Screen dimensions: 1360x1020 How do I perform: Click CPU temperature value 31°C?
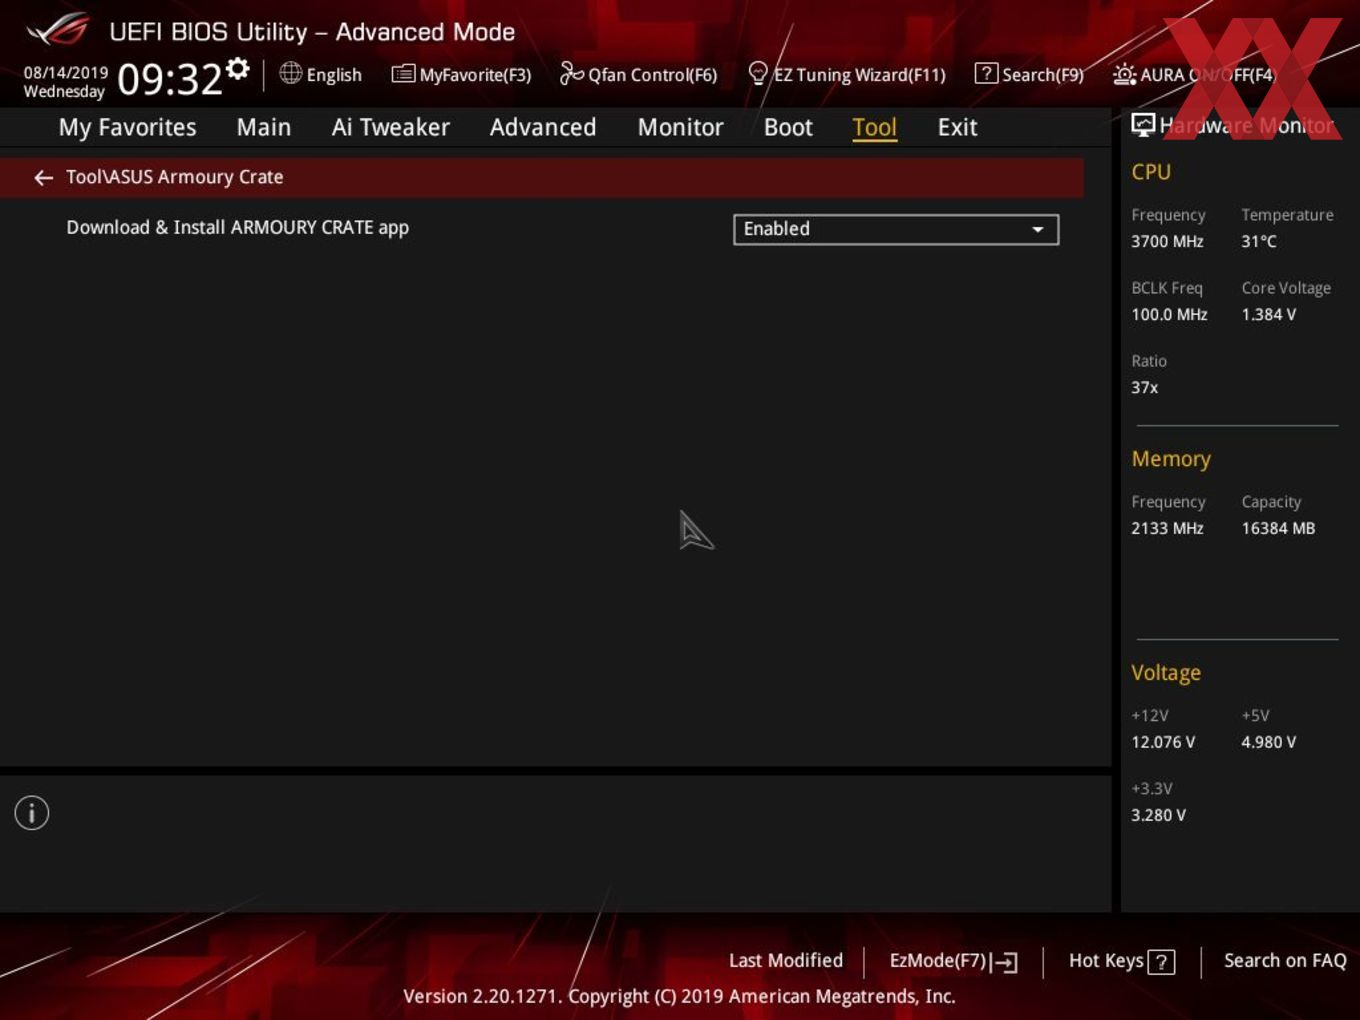[1259, 241]
